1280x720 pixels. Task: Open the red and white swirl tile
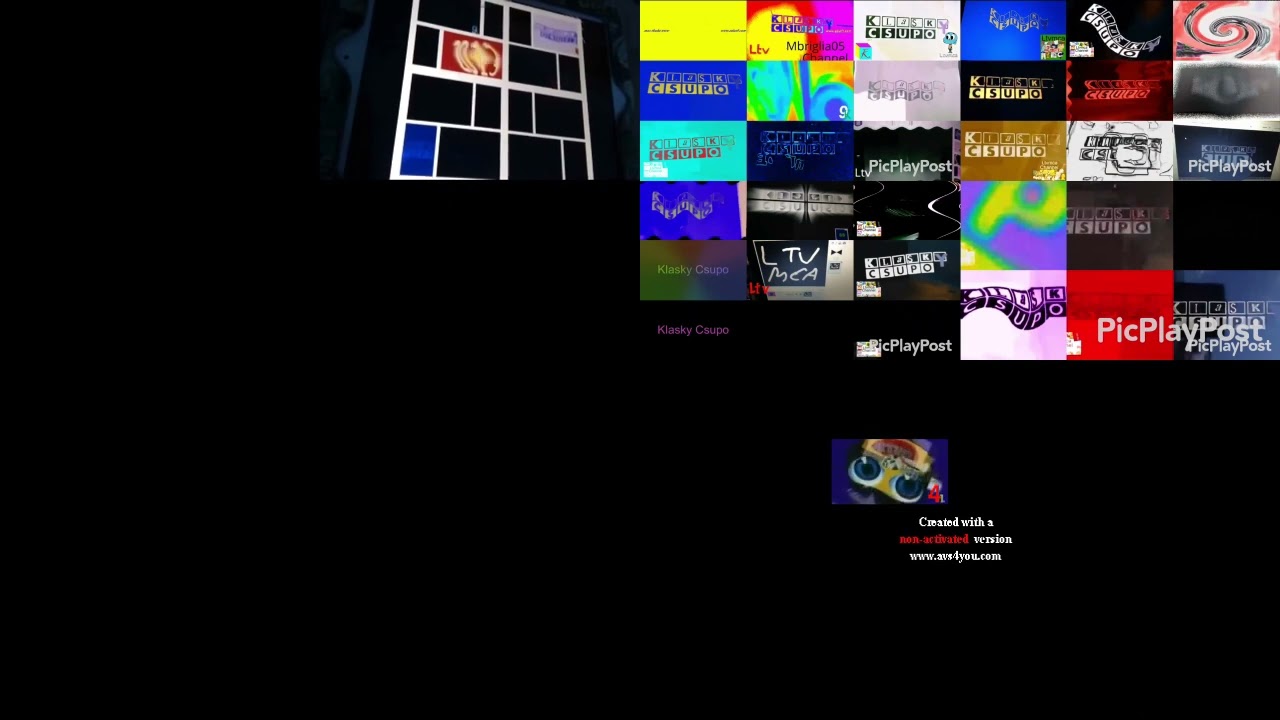coord(1226,30)
